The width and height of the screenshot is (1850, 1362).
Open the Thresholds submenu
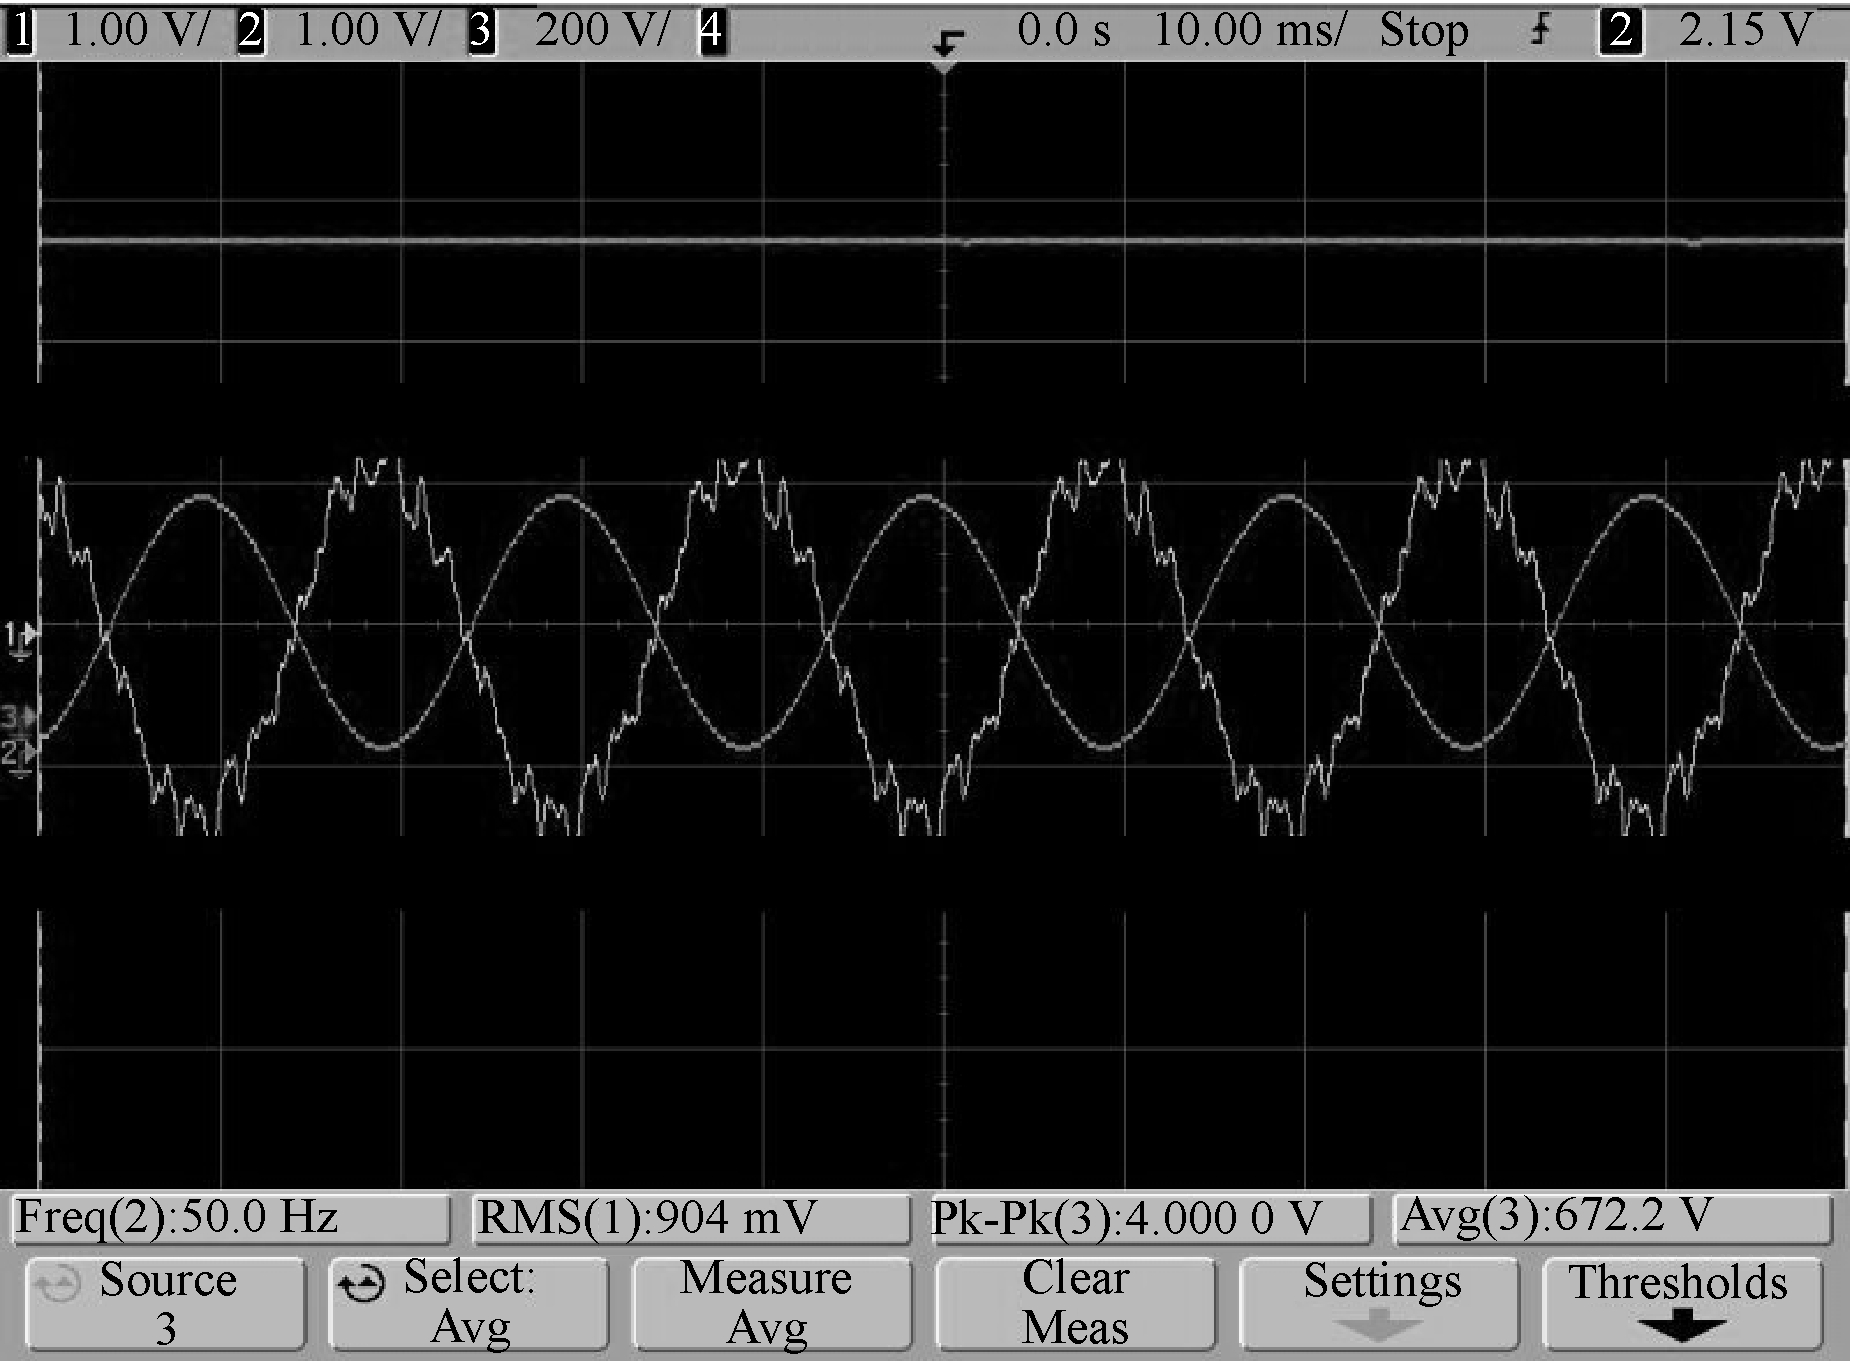[x=1682, y=1304]
